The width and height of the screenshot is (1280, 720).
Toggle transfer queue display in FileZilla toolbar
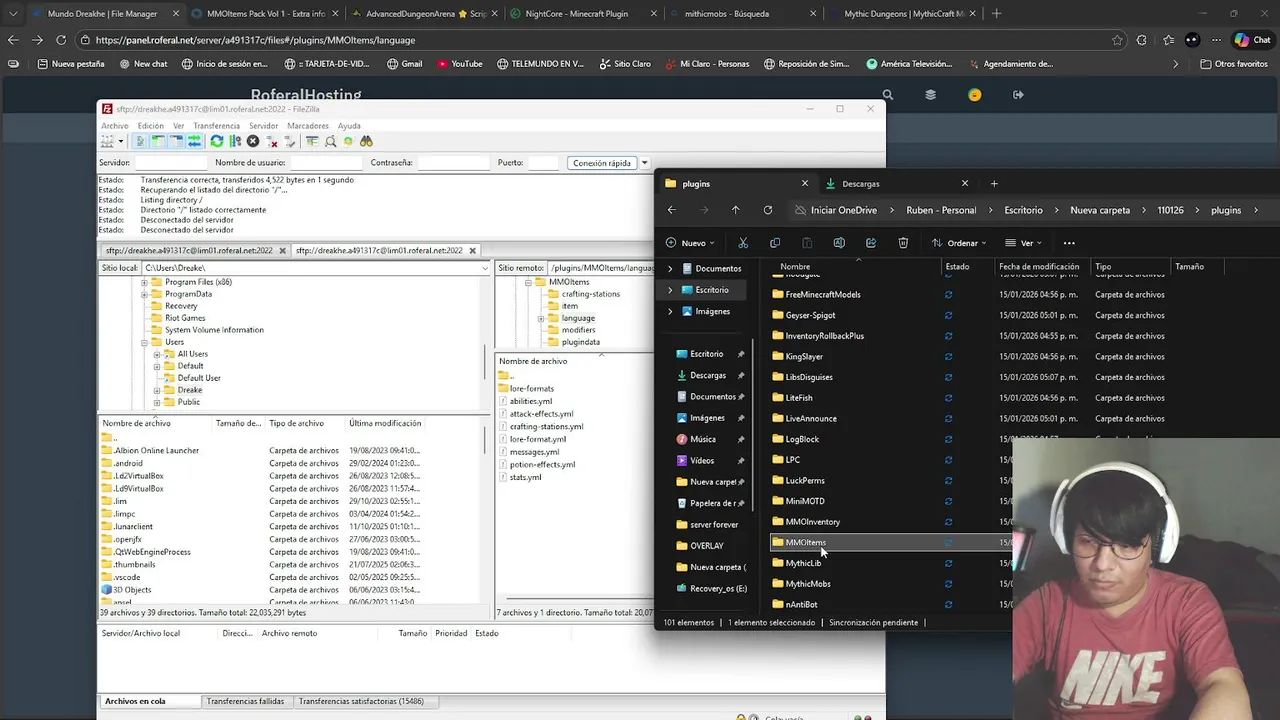click(194, 141)
